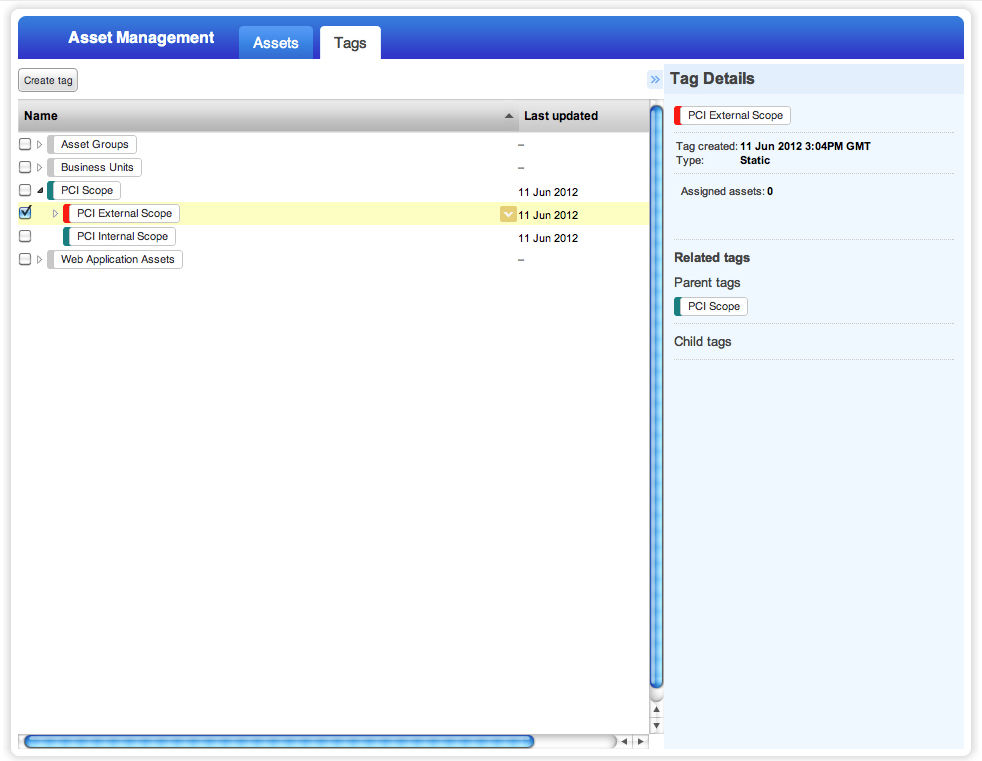
Task: Click the horizontal scrollbar left arrow
Action: pyautogui.click(x=624, y=742)
